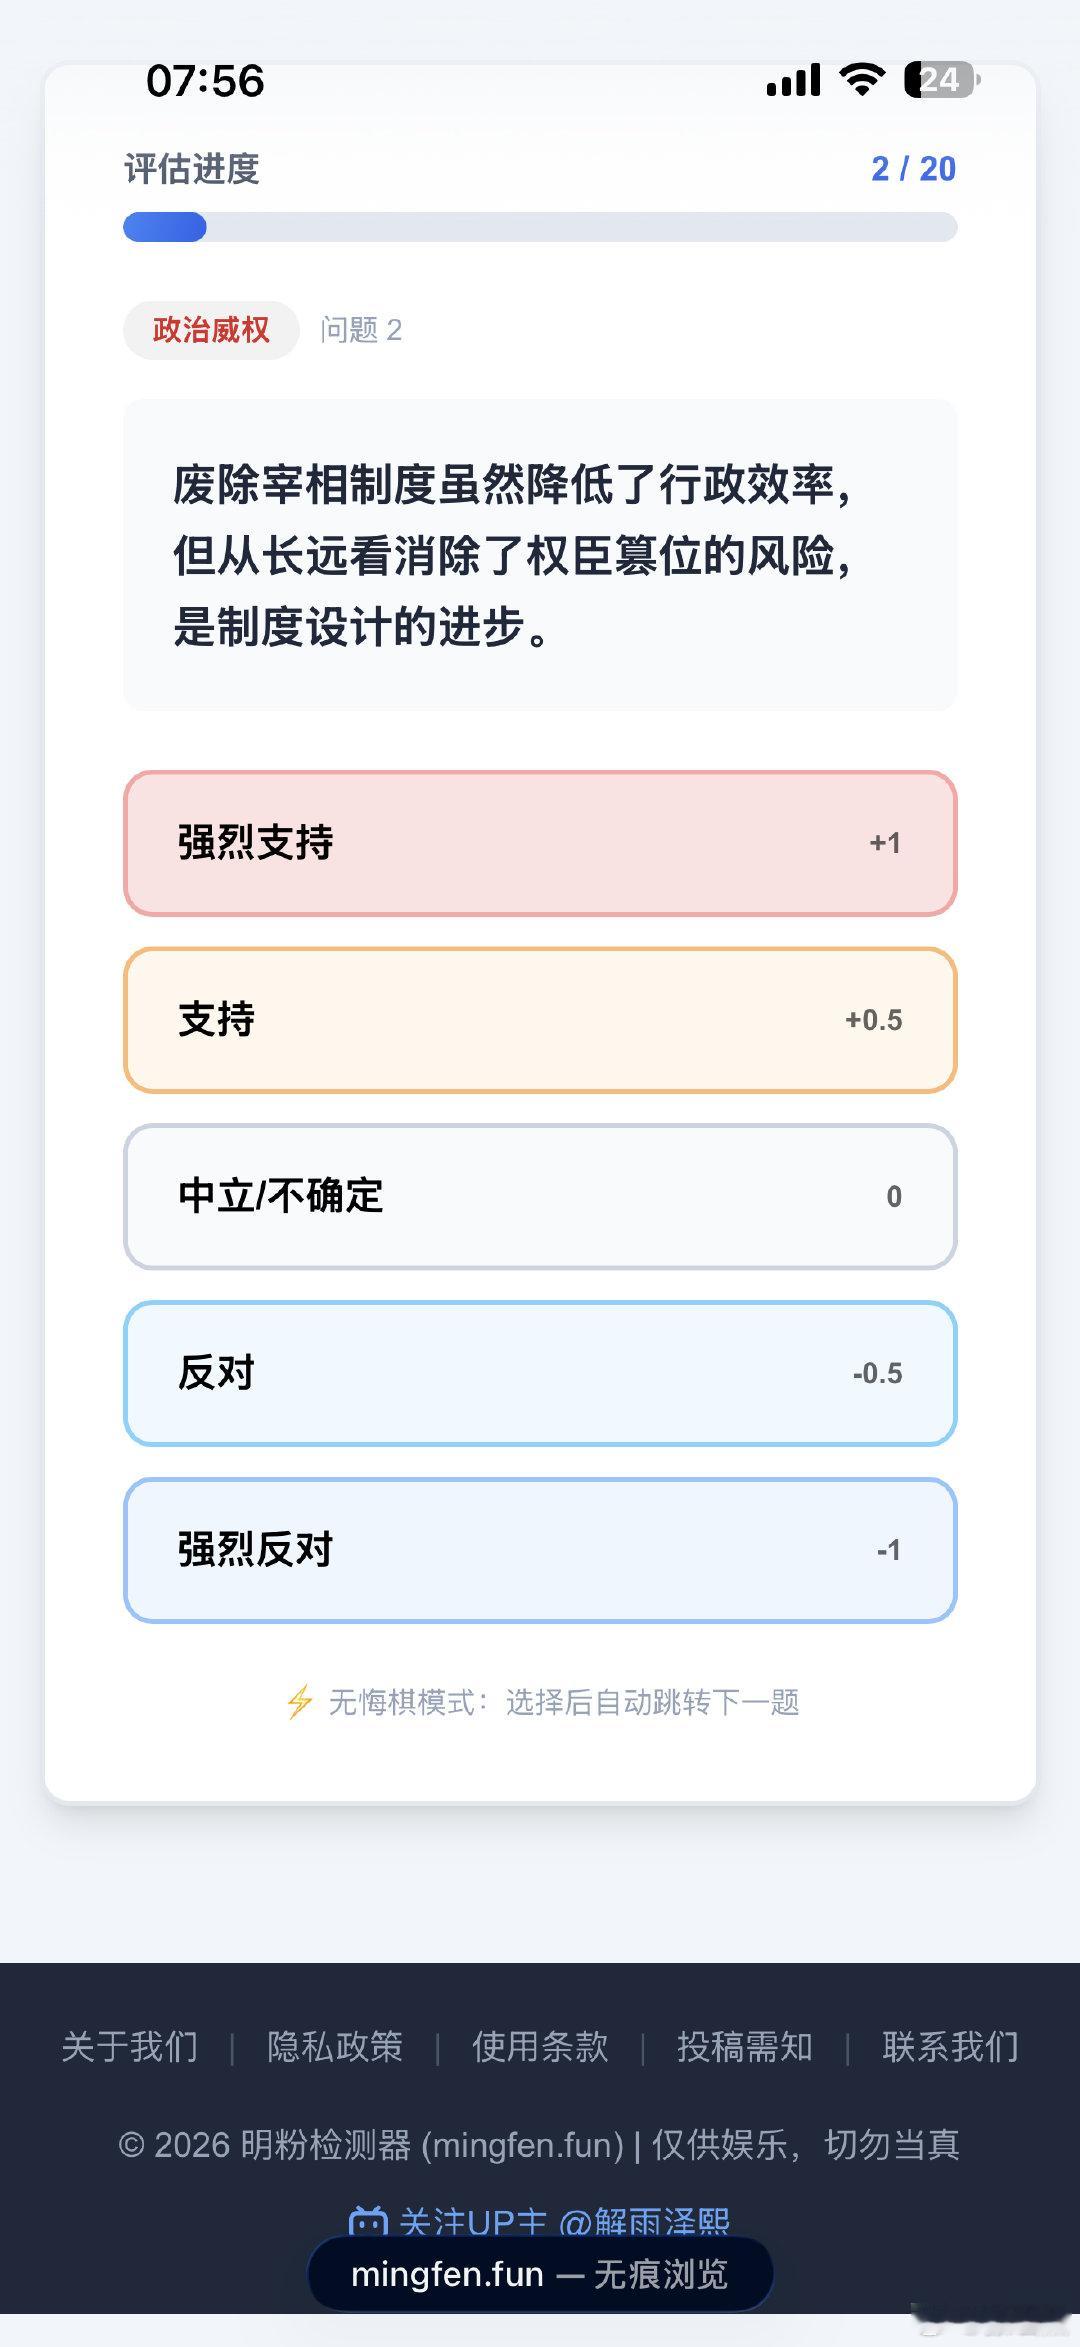Tap the lightning bolt icon near 无悔棋模式

click(300, 1702)
